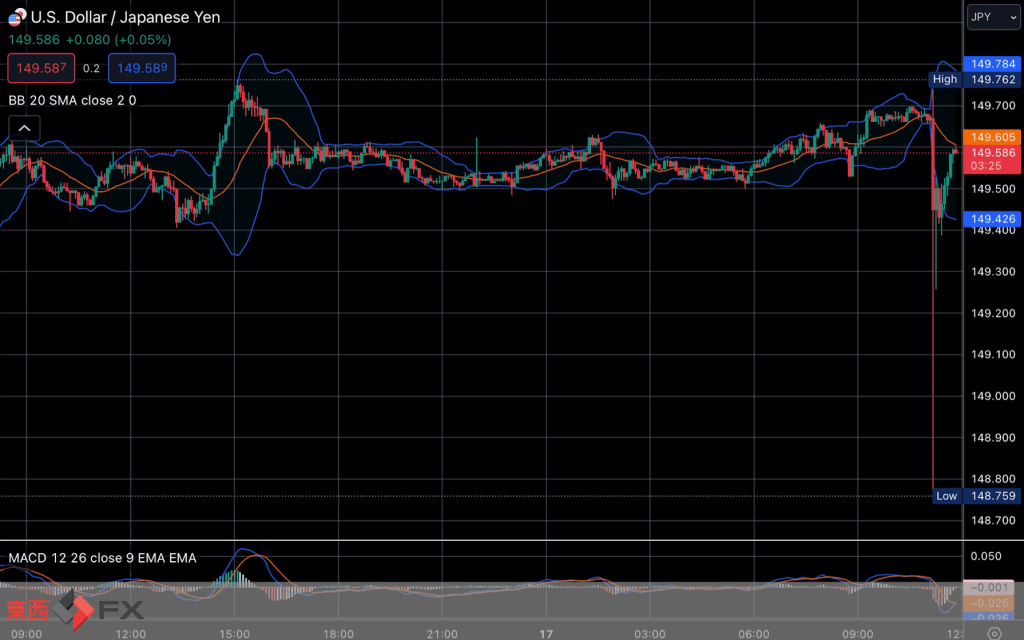Click the High 149.762 price label
Viewport: 1024px width, 640px height.
click(x=974, y=80)
